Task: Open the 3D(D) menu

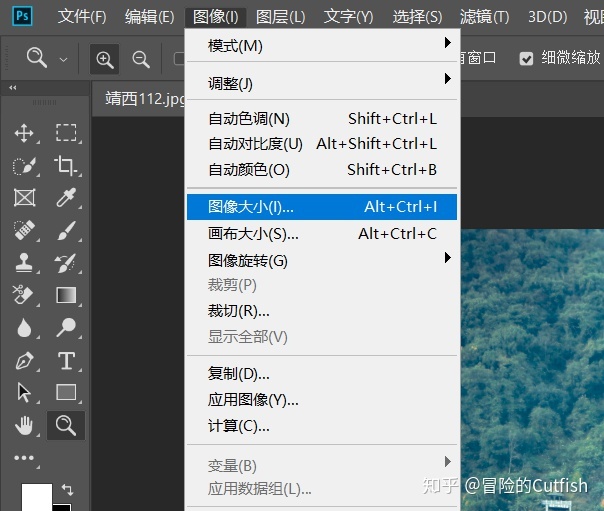Action: point(547,17)
